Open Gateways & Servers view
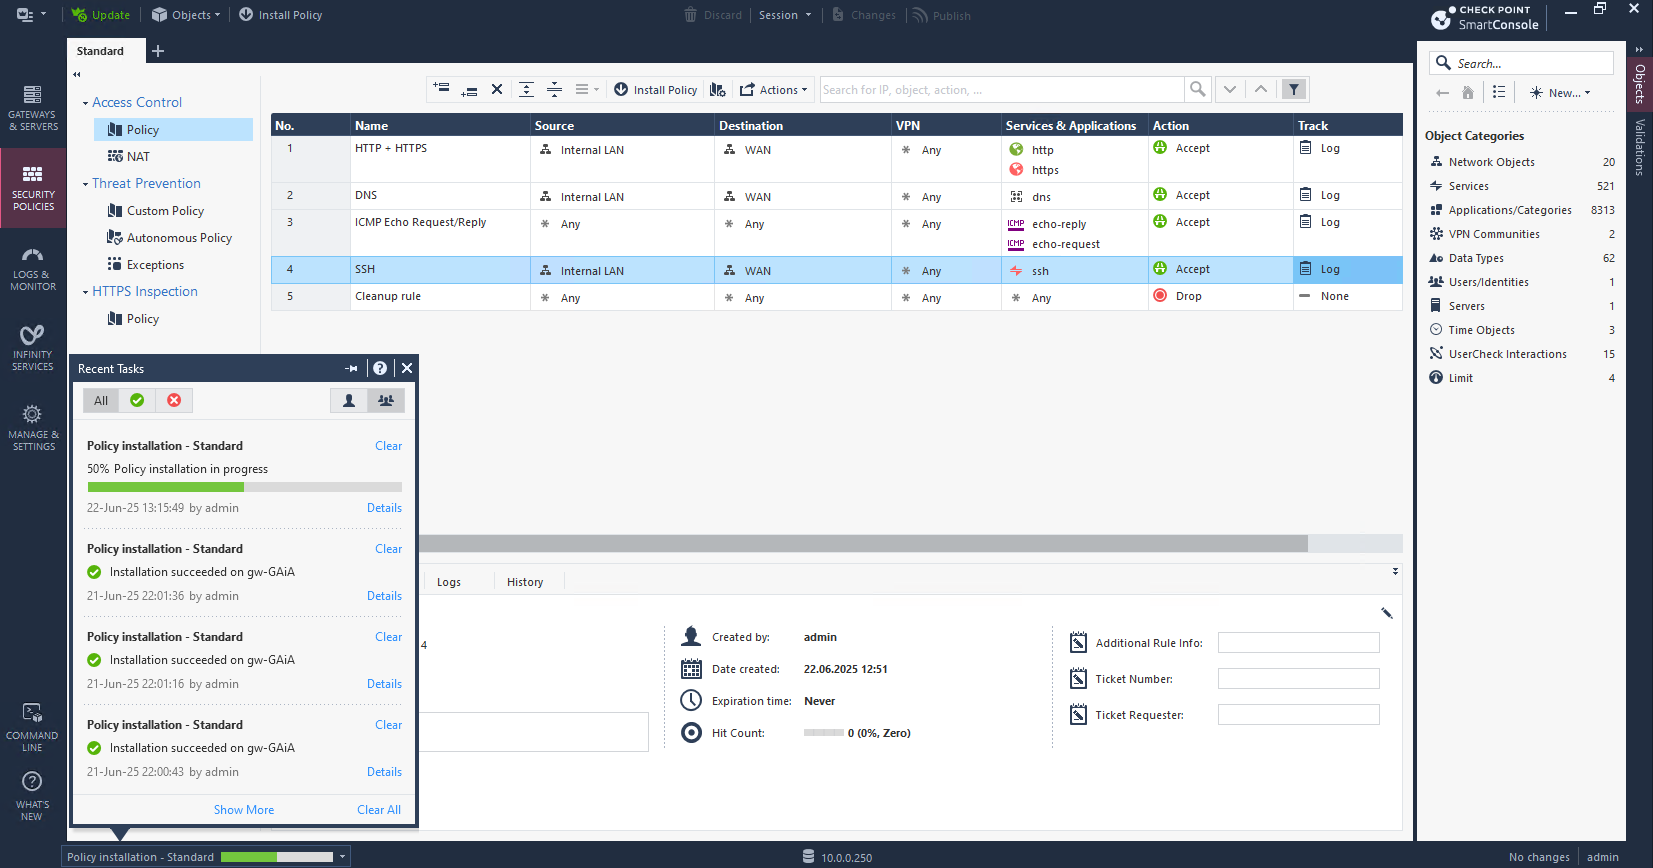This screenshot has width=1653, height=868. click(x=33, y=108)
